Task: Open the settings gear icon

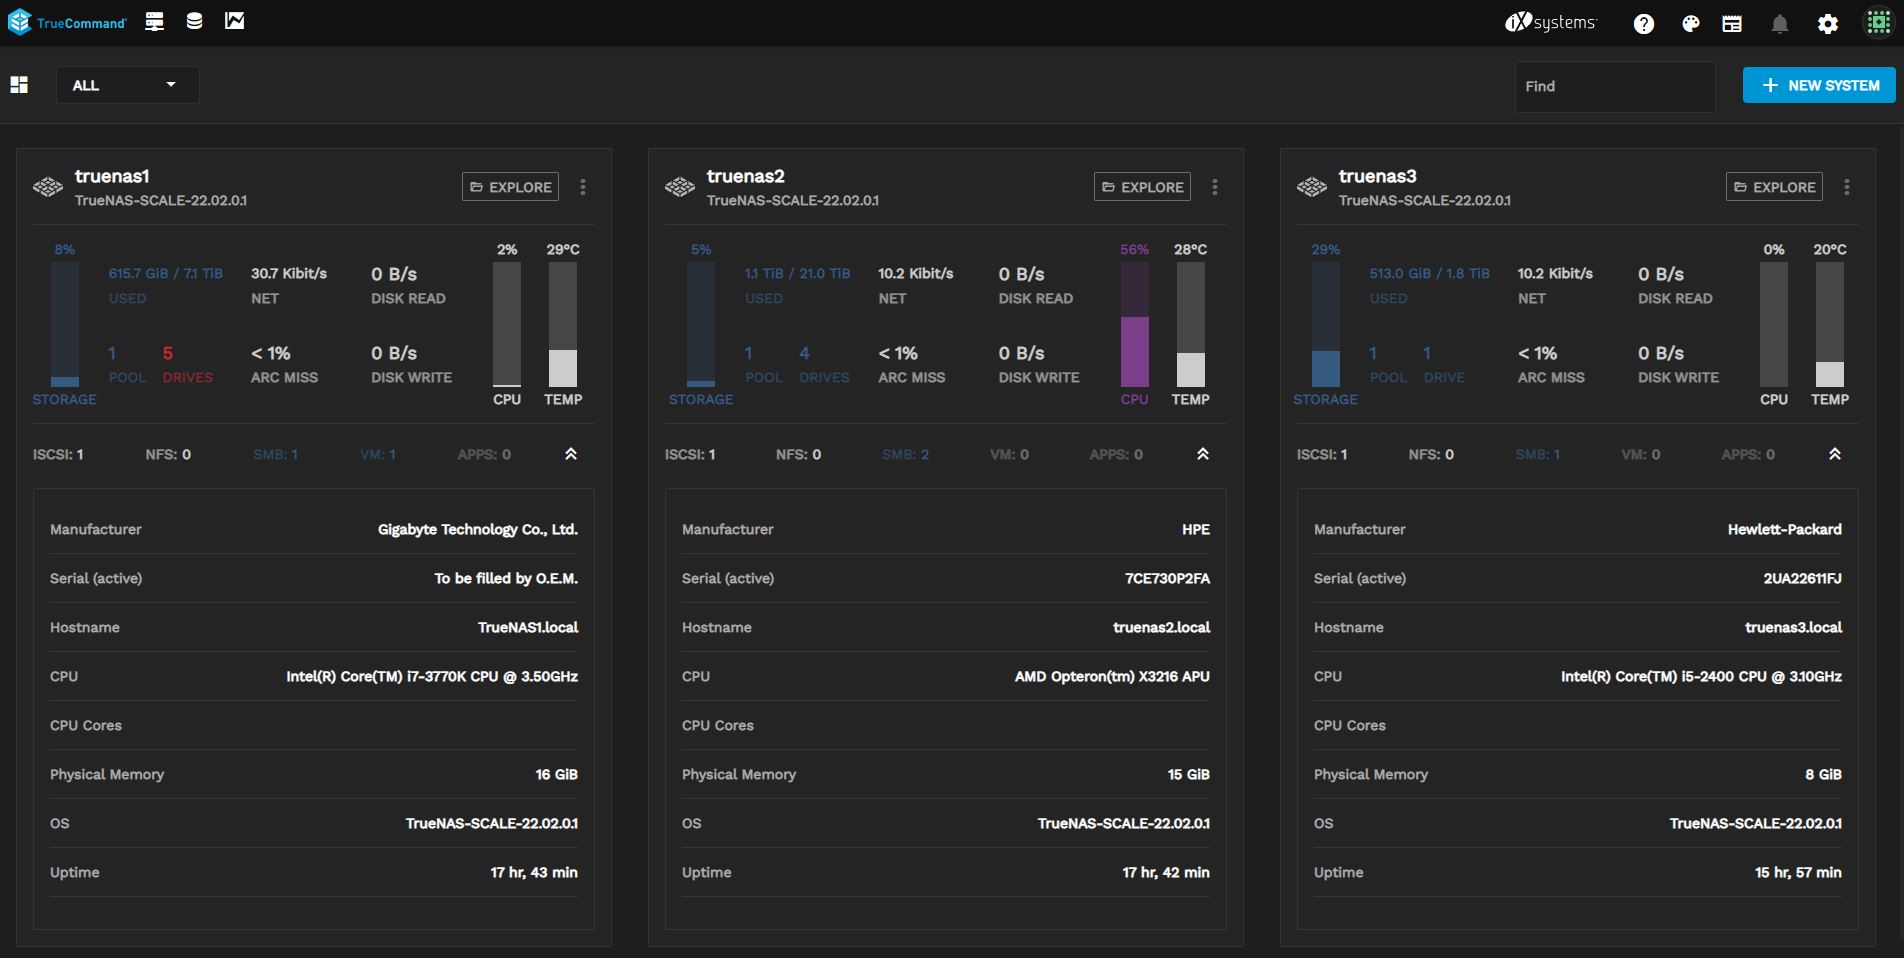Action: click(1827, 23)
